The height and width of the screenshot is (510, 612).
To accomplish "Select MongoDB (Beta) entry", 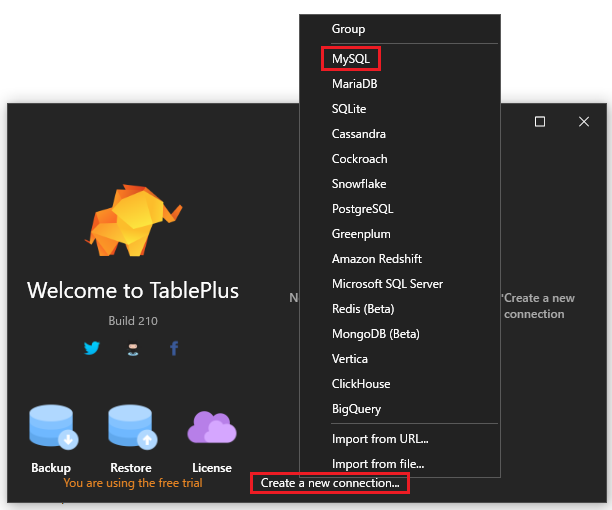I will (400, 334).
